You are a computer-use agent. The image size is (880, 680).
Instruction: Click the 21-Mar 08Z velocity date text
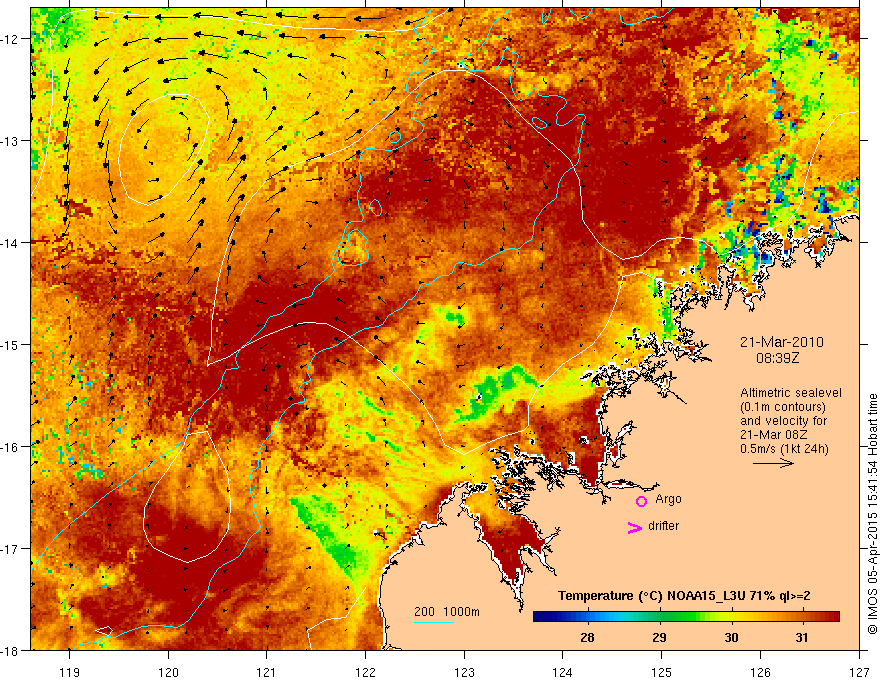pos(773,435)
